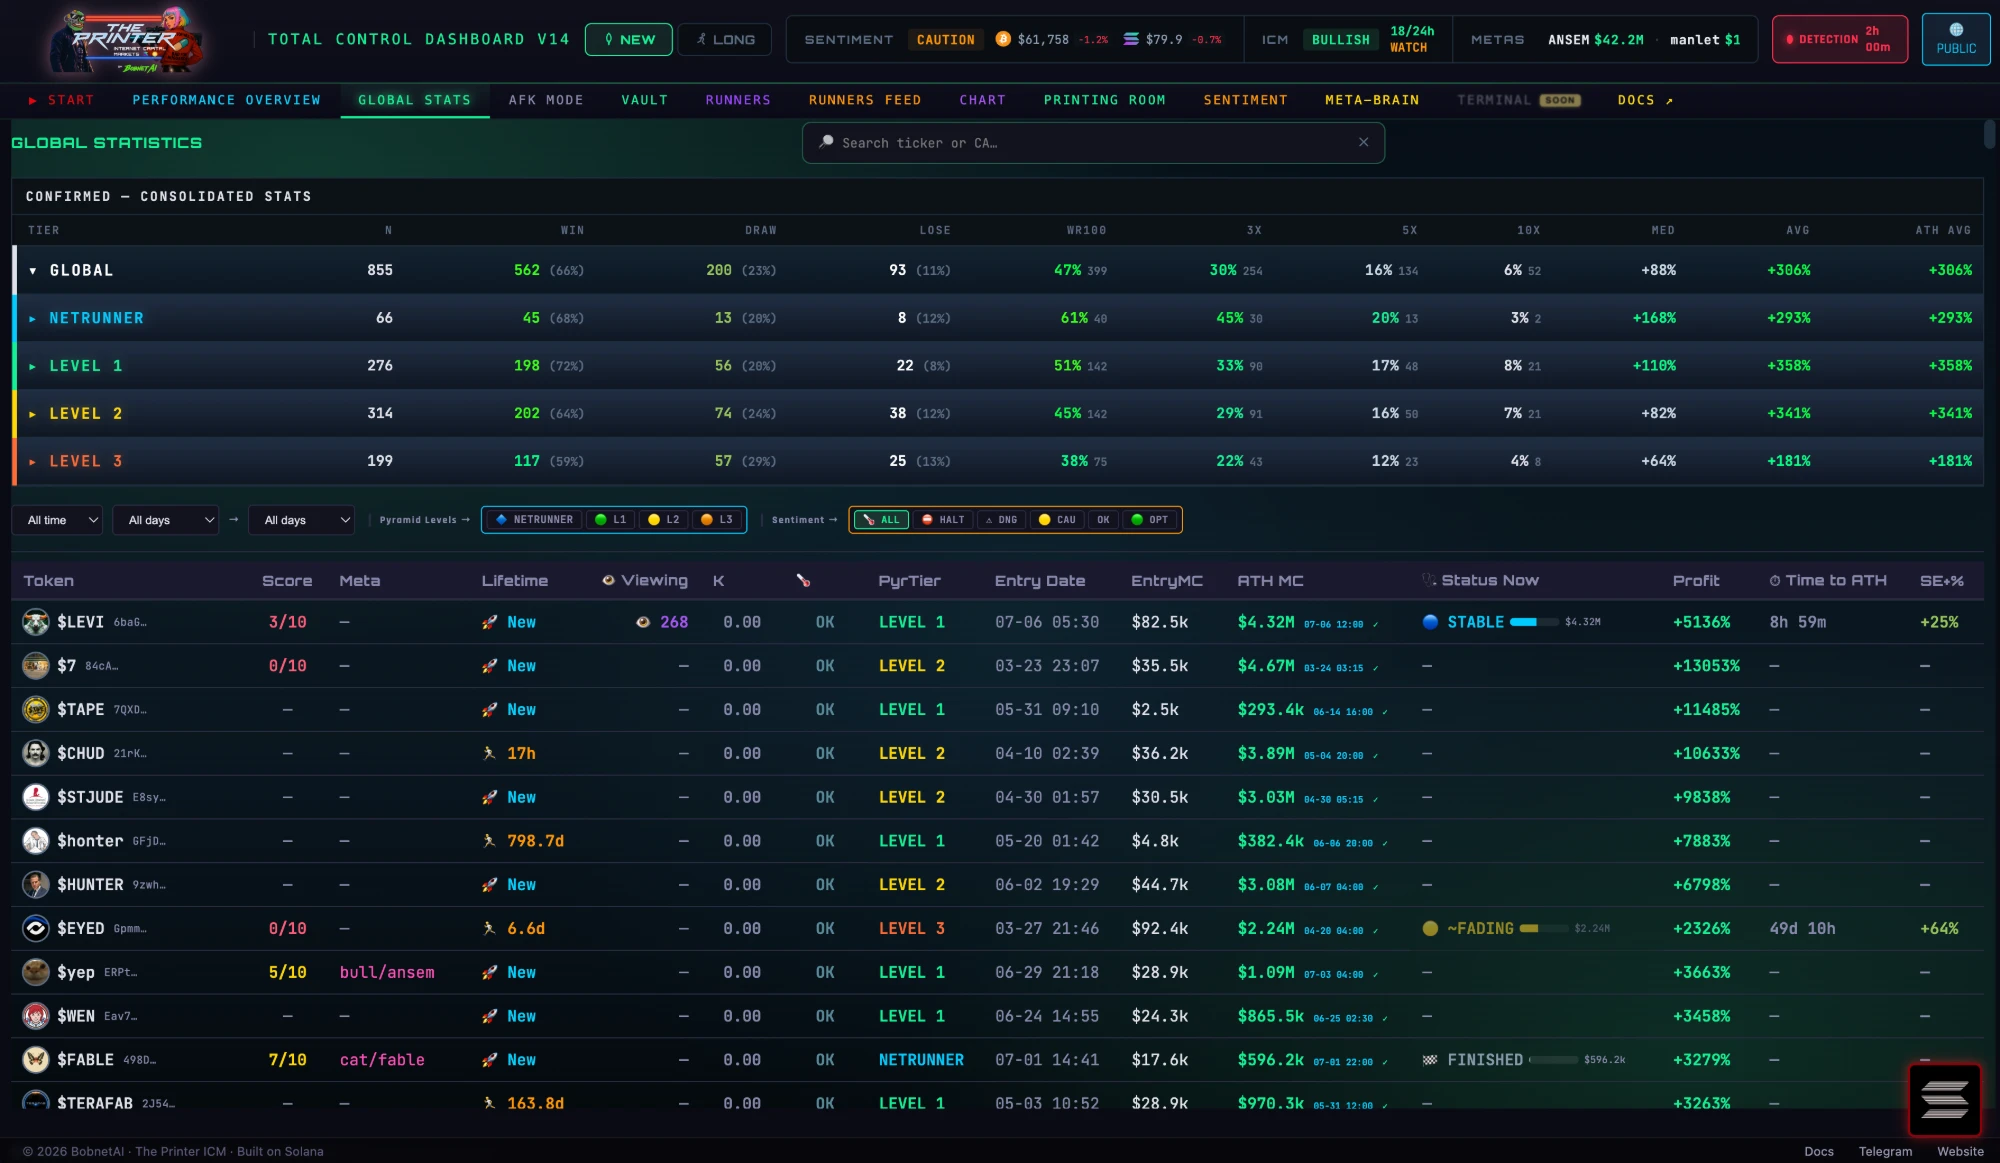Screen dimensions: 2000x1163
Task: Select the OPT sentiment filter
Action: 1149,520
